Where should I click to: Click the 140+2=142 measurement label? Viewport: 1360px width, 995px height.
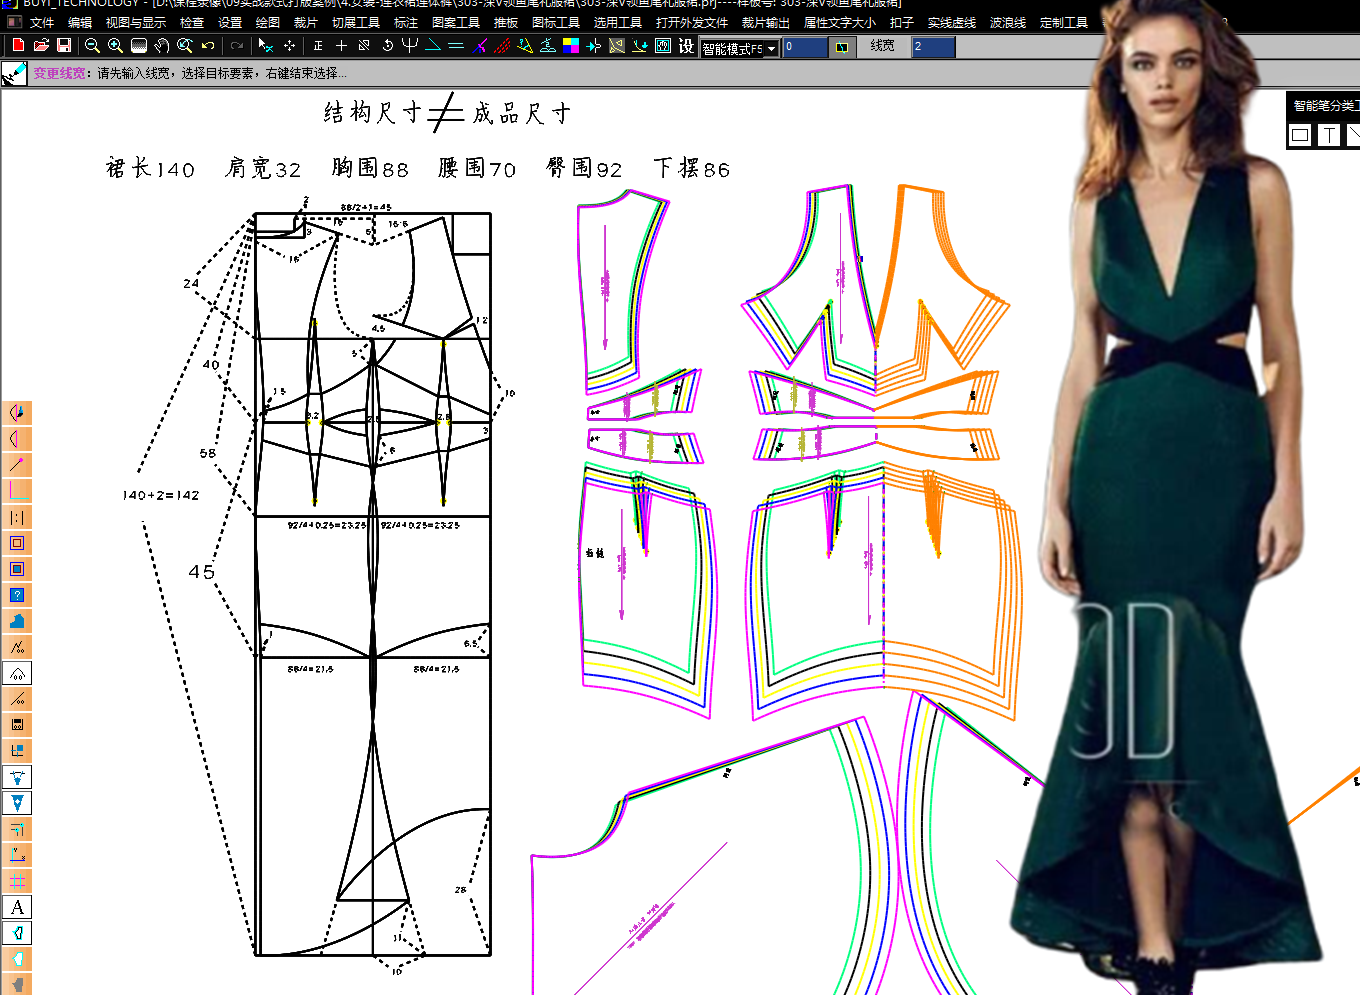point(161,495)
